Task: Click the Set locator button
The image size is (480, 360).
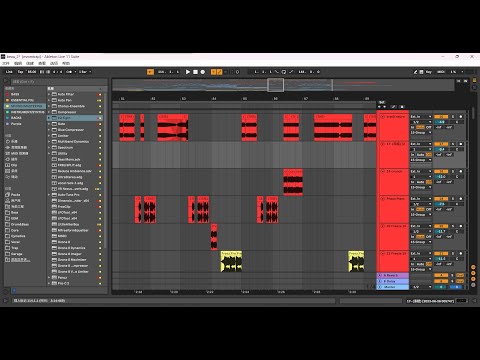Action: pyautogui.click(x=382, y=102)
